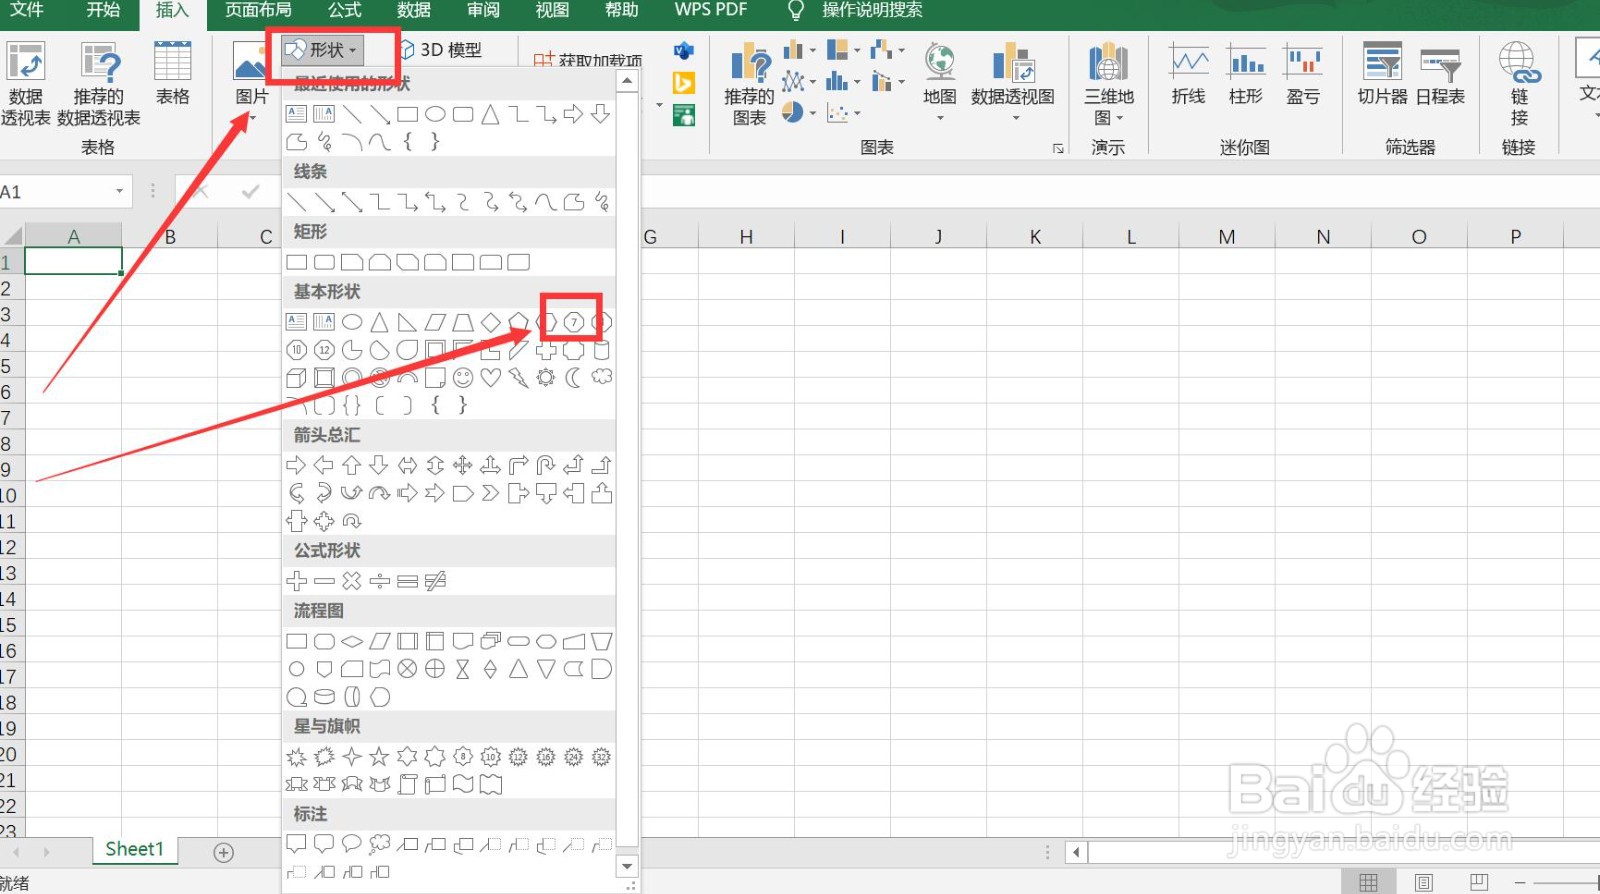The width and height of the screenshot is (1600, 894).
Task: Open the 图表 group dialog launcher
Action: pos(1058,148)
